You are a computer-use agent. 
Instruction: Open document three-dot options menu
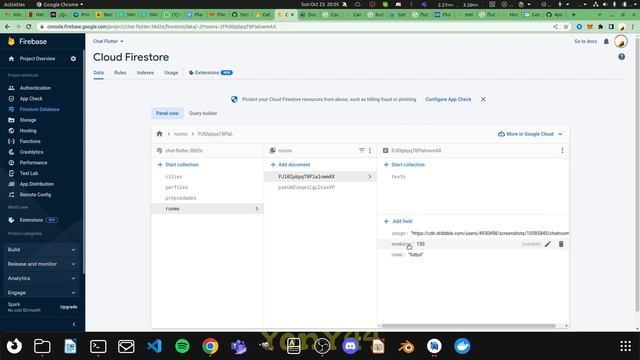562,150
